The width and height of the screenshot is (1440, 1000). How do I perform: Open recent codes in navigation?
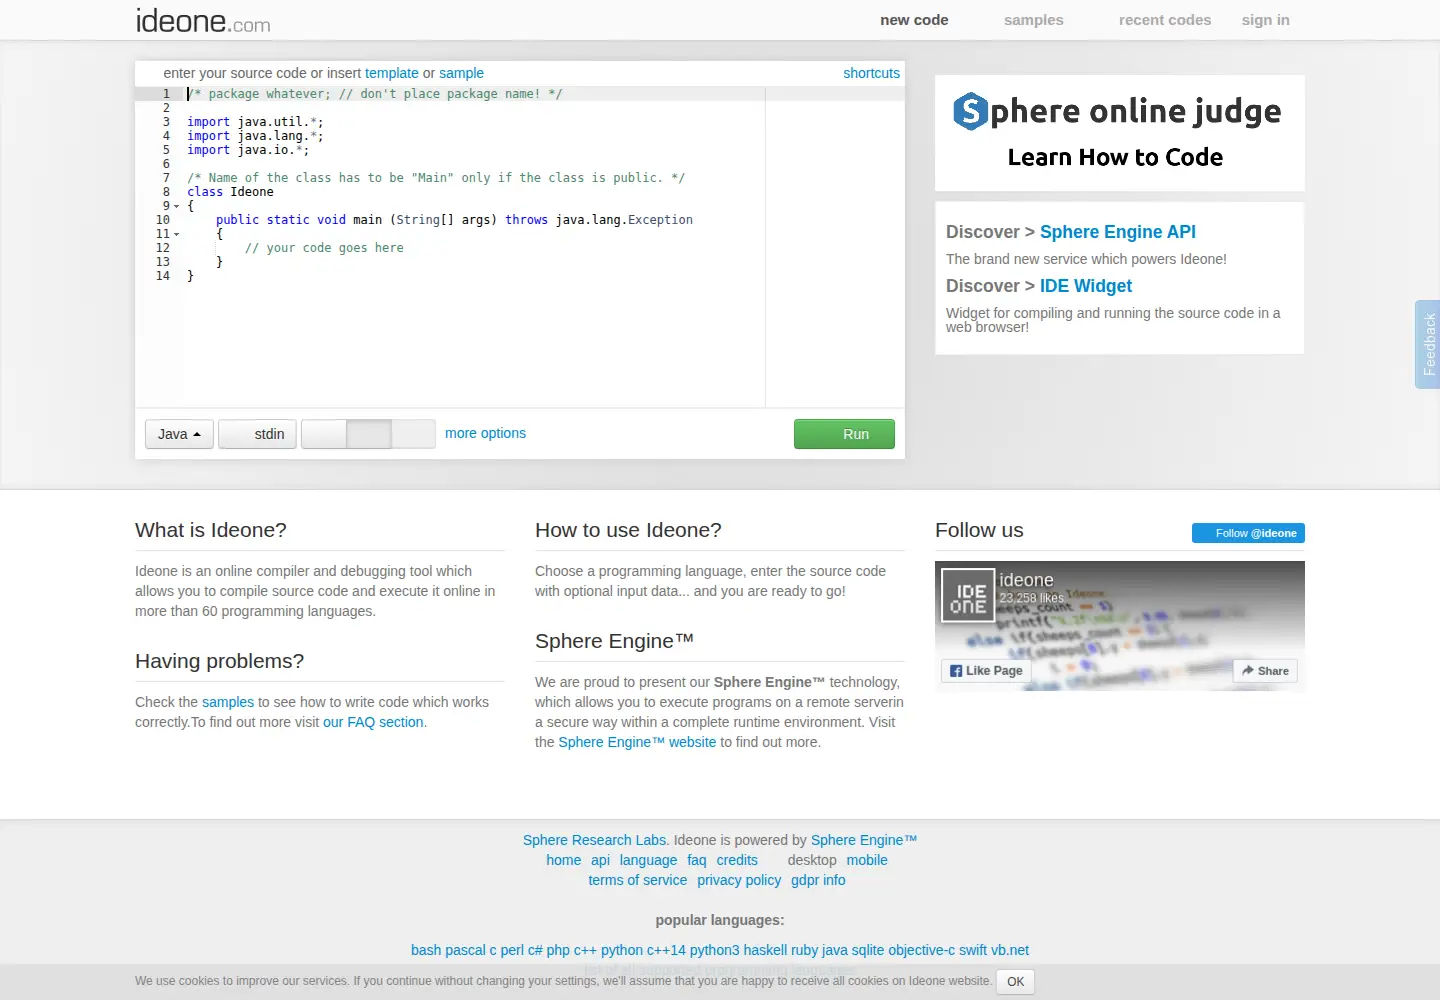pyautogui.click(x=1165, y=20)
